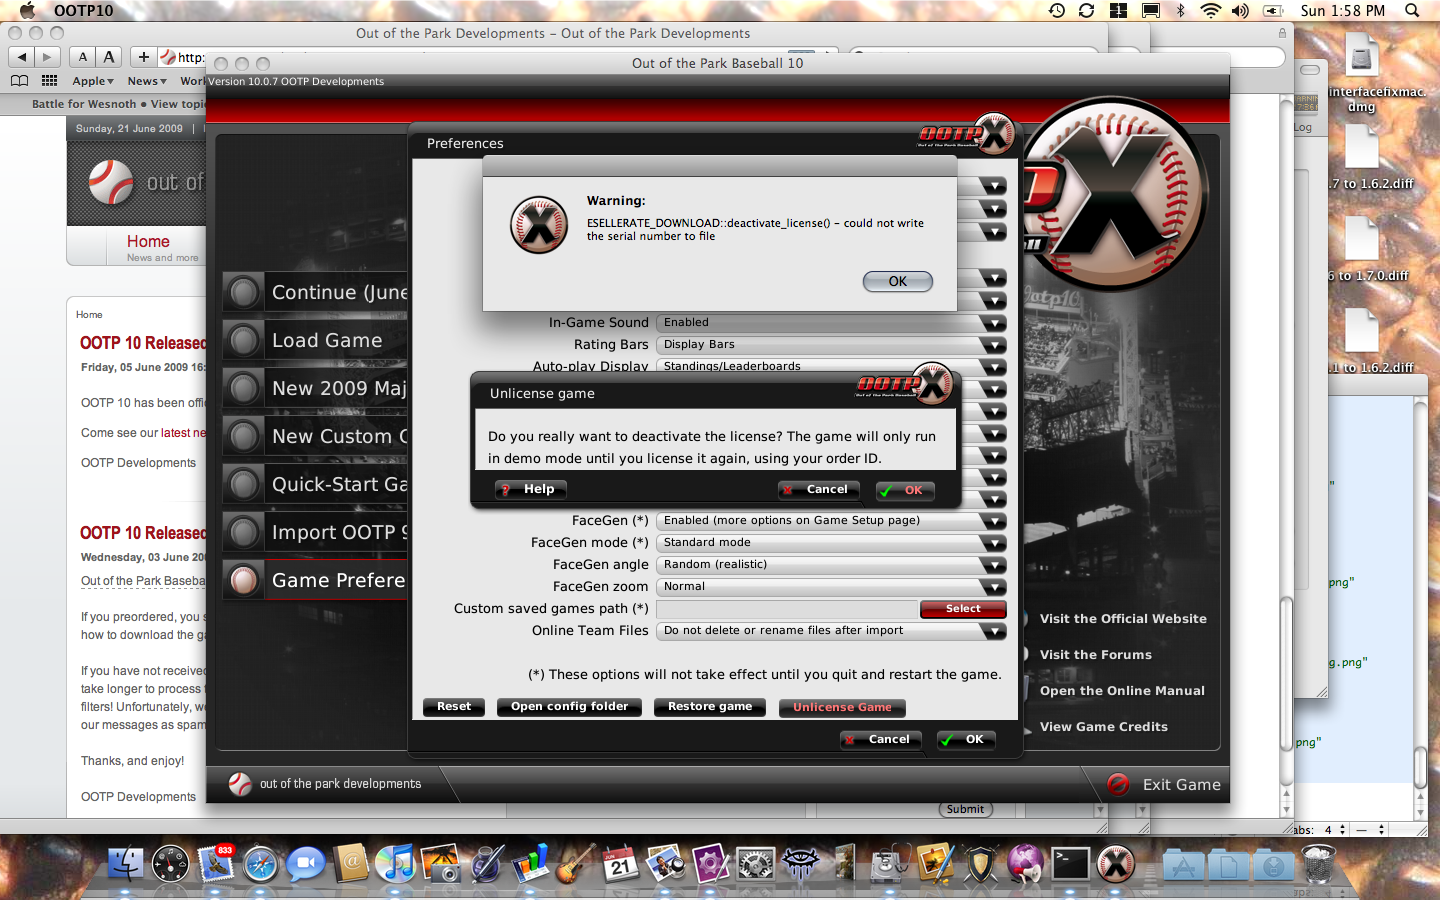Open Terminal from the dock
Viewport: 1440px width, 900px height.
(x=1070, y=862)
